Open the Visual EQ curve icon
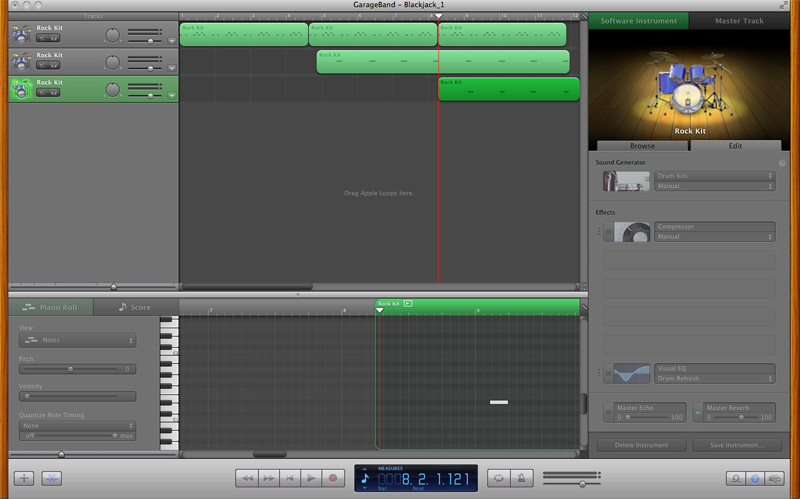This screenshot has width=800, height=499. (632, 373)
